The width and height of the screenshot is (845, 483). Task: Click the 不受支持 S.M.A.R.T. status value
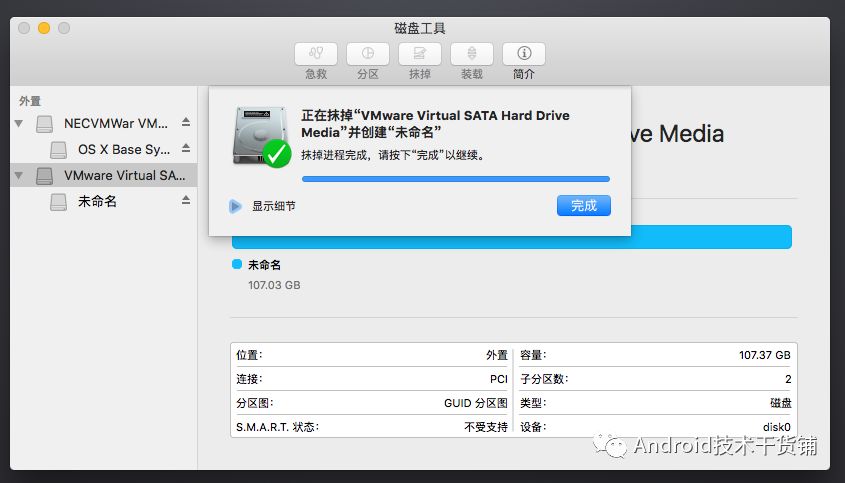tap(486, 427)
